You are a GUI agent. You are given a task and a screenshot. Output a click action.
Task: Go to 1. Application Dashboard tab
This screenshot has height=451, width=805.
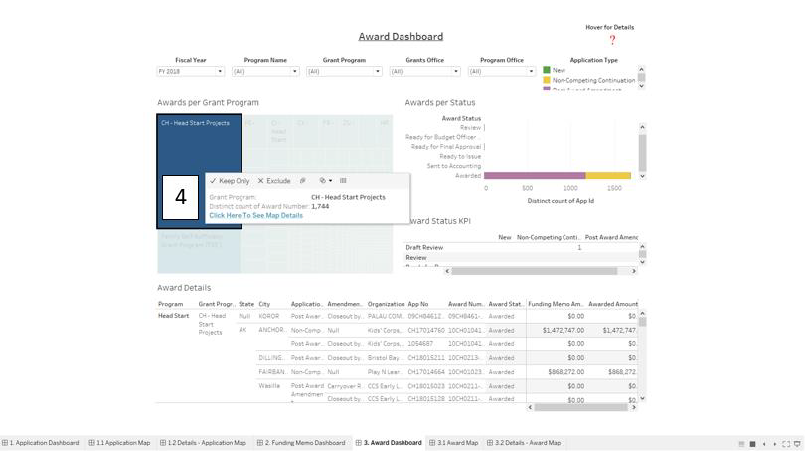(x=41, y=443)
